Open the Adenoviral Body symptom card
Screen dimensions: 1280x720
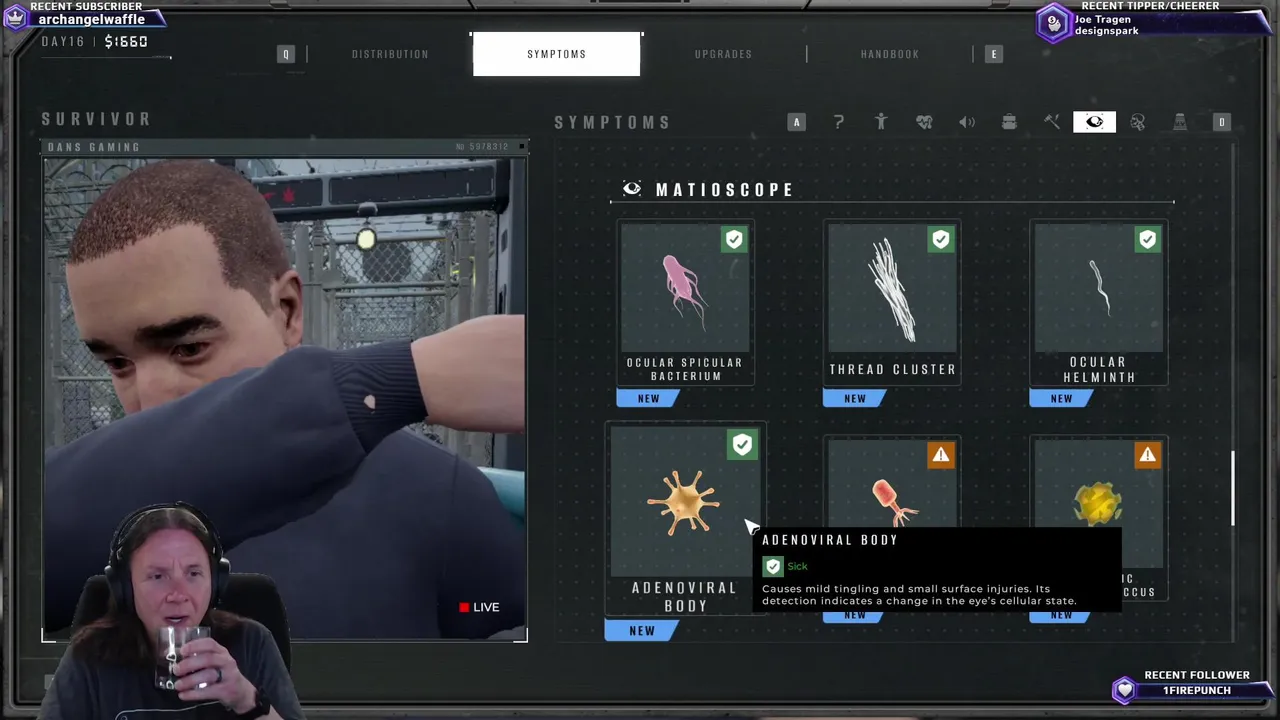(686, 518)
